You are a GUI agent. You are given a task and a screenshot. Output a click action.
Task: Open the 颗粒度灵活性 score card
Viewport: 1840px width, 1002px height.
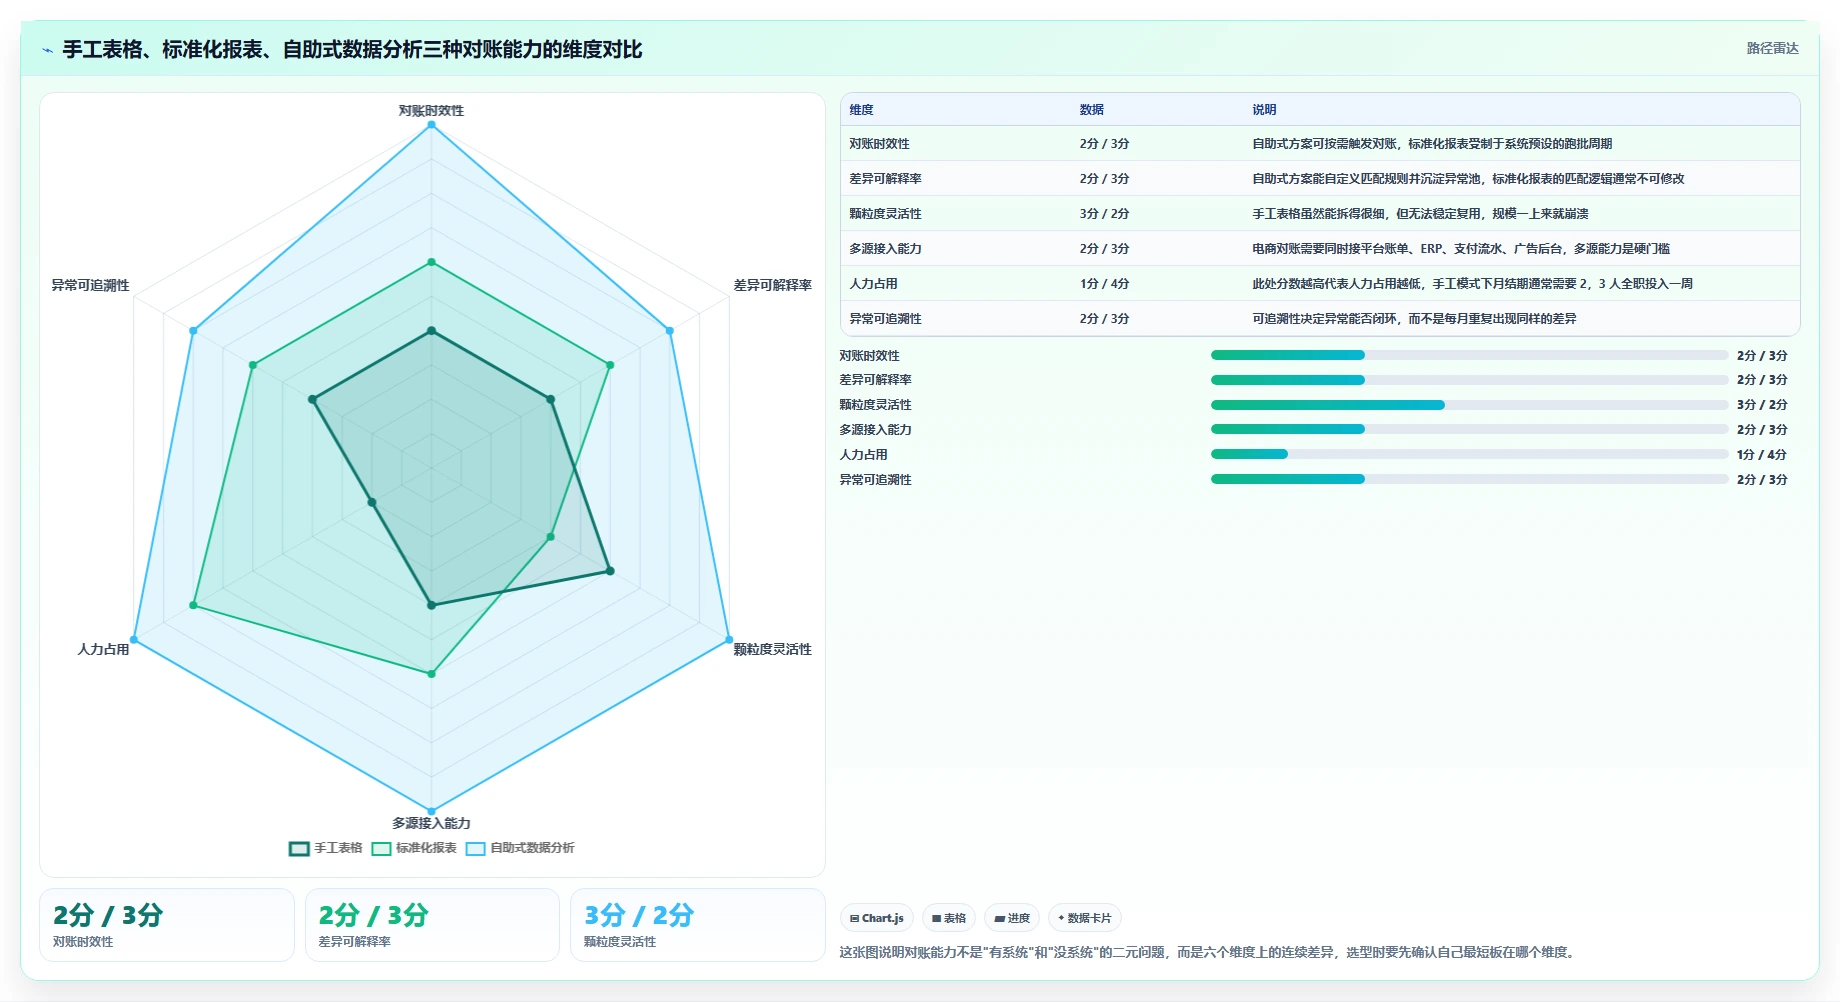(697, 925)
